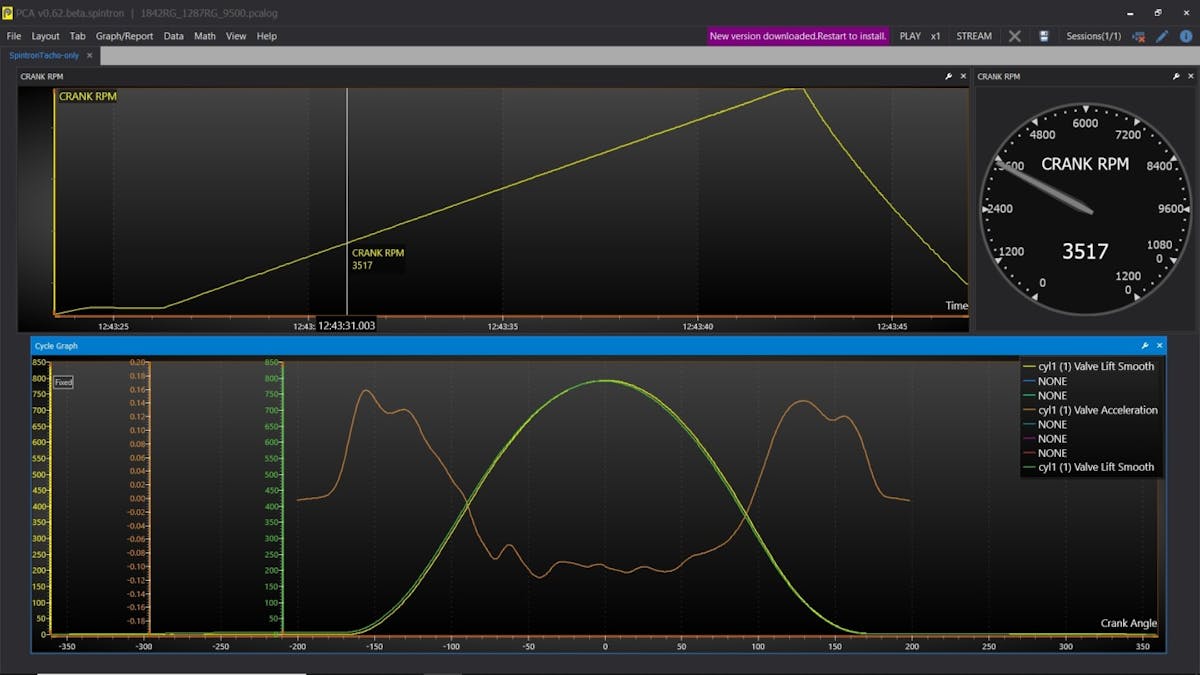Viewport: 1200px width, 675px height.
Task: Open CRANK RPM gauge panel wrench settings
Action: click(x=1177, y=76)
